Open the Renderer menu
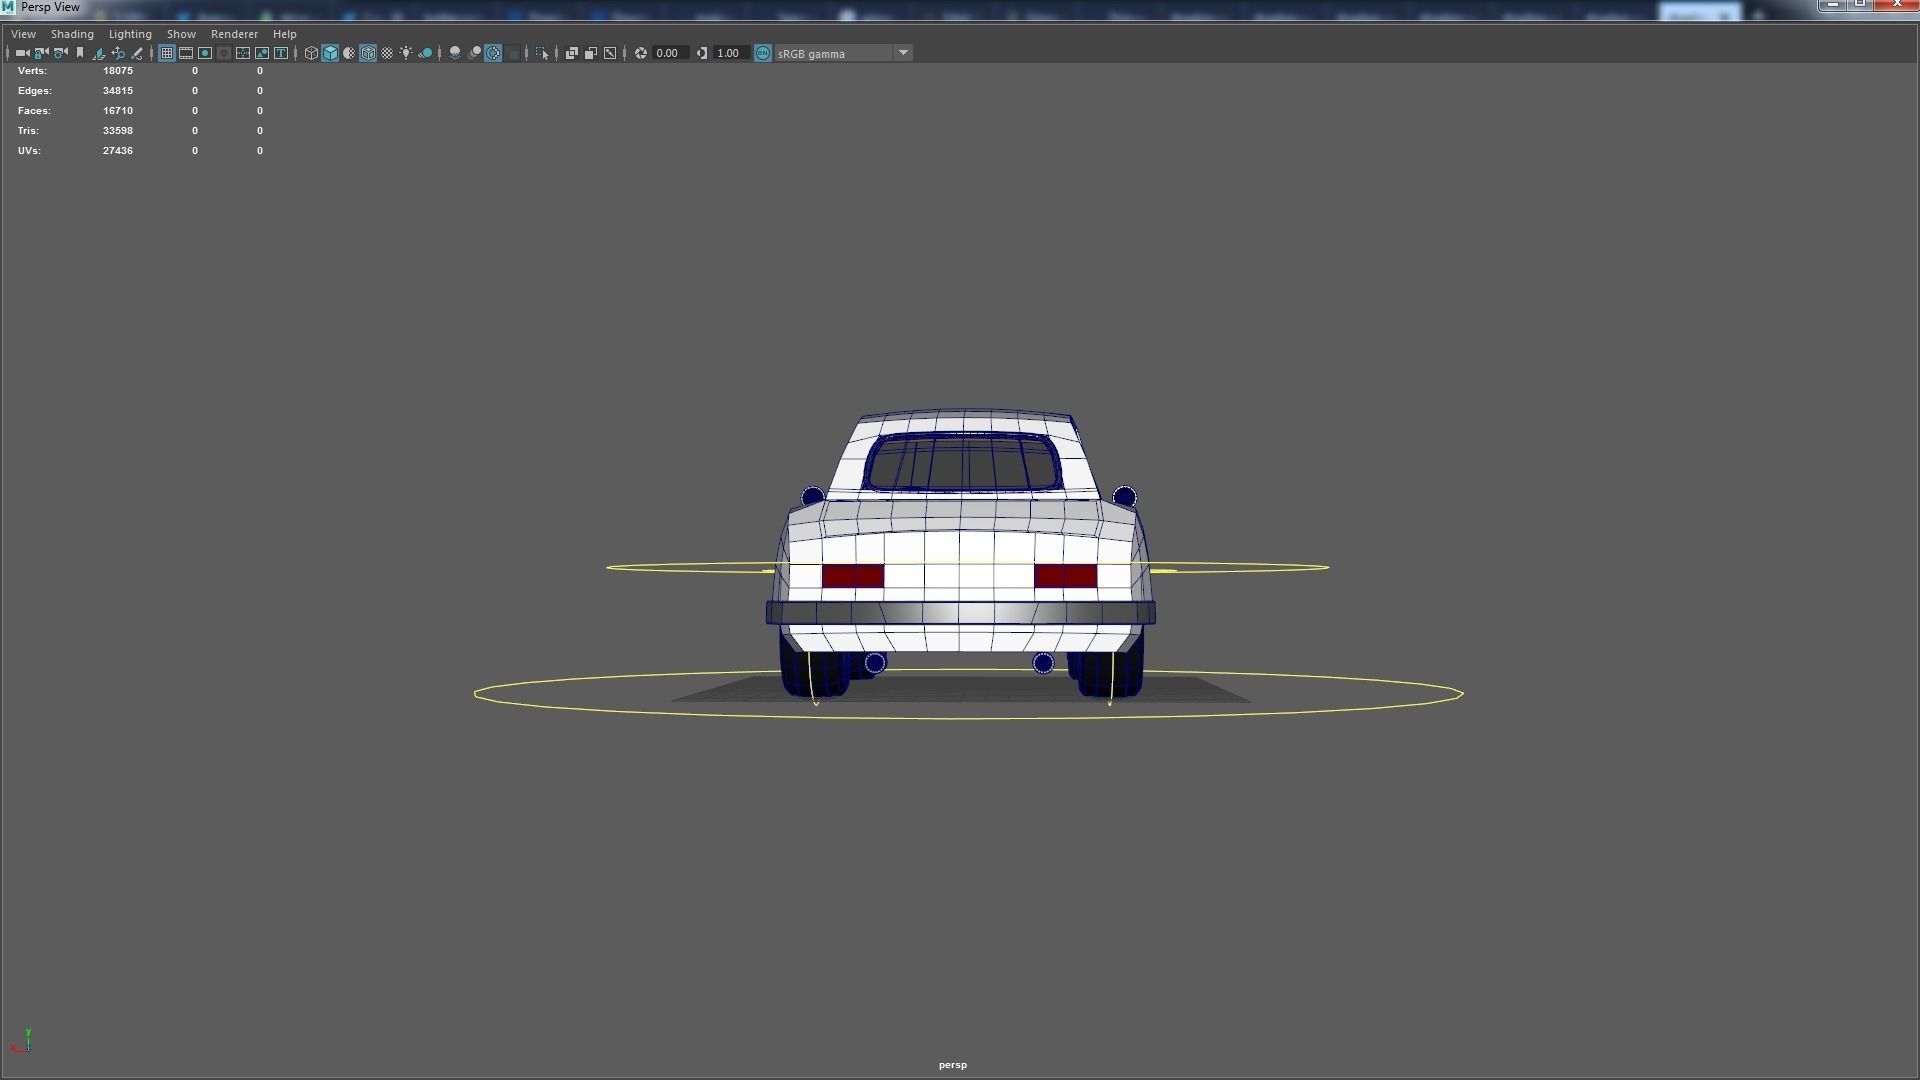The height and width of the screenshot is (1080, 1920). point(234,34)
